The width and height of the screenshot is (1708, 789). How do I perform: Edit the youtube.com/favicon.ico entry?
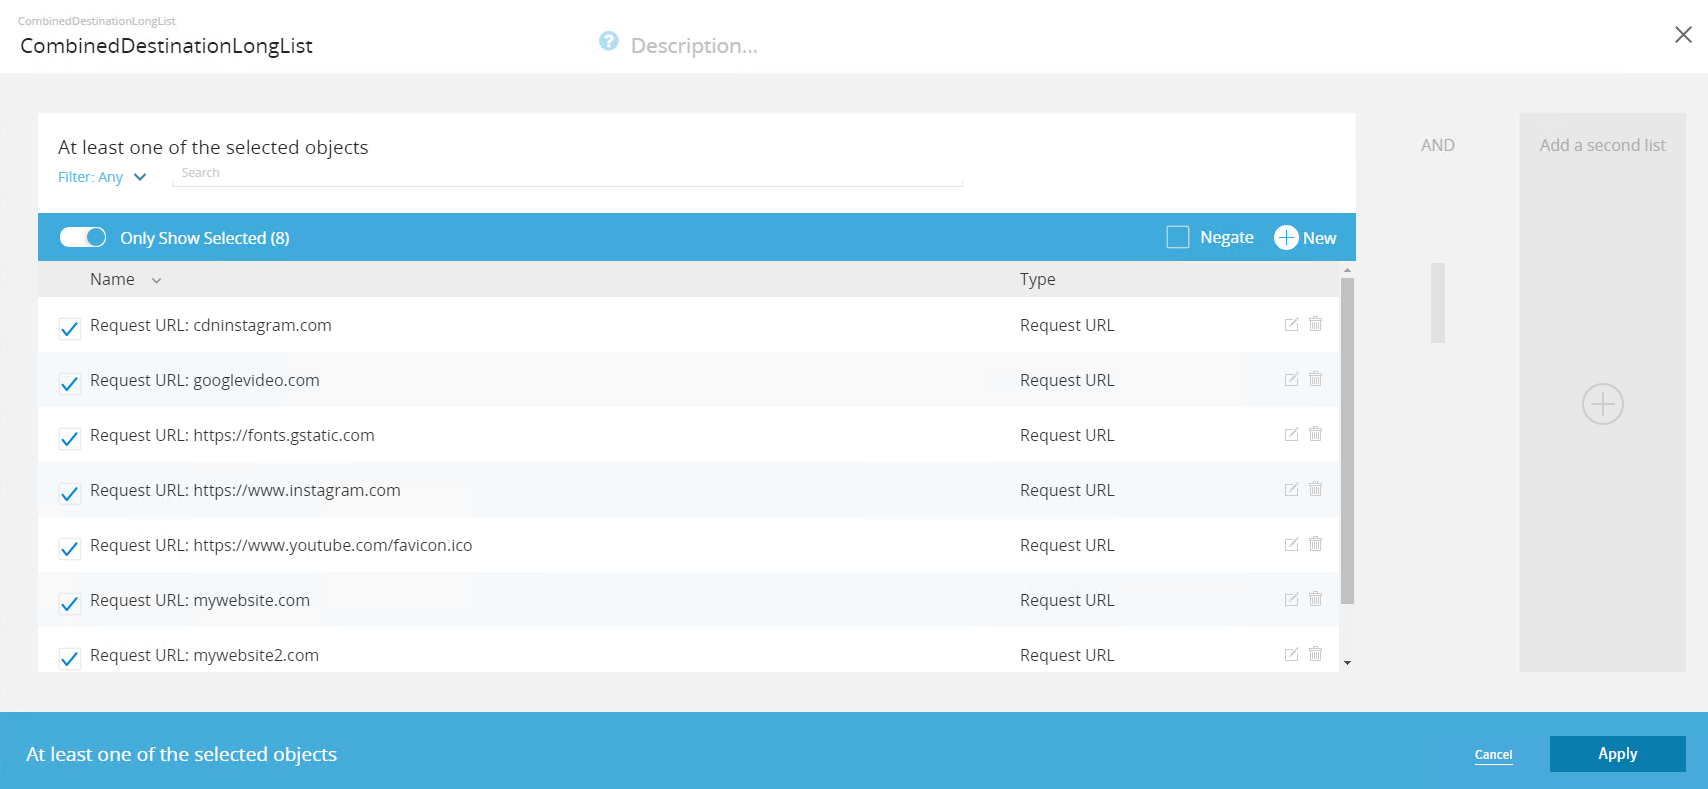coord(1291,544)
